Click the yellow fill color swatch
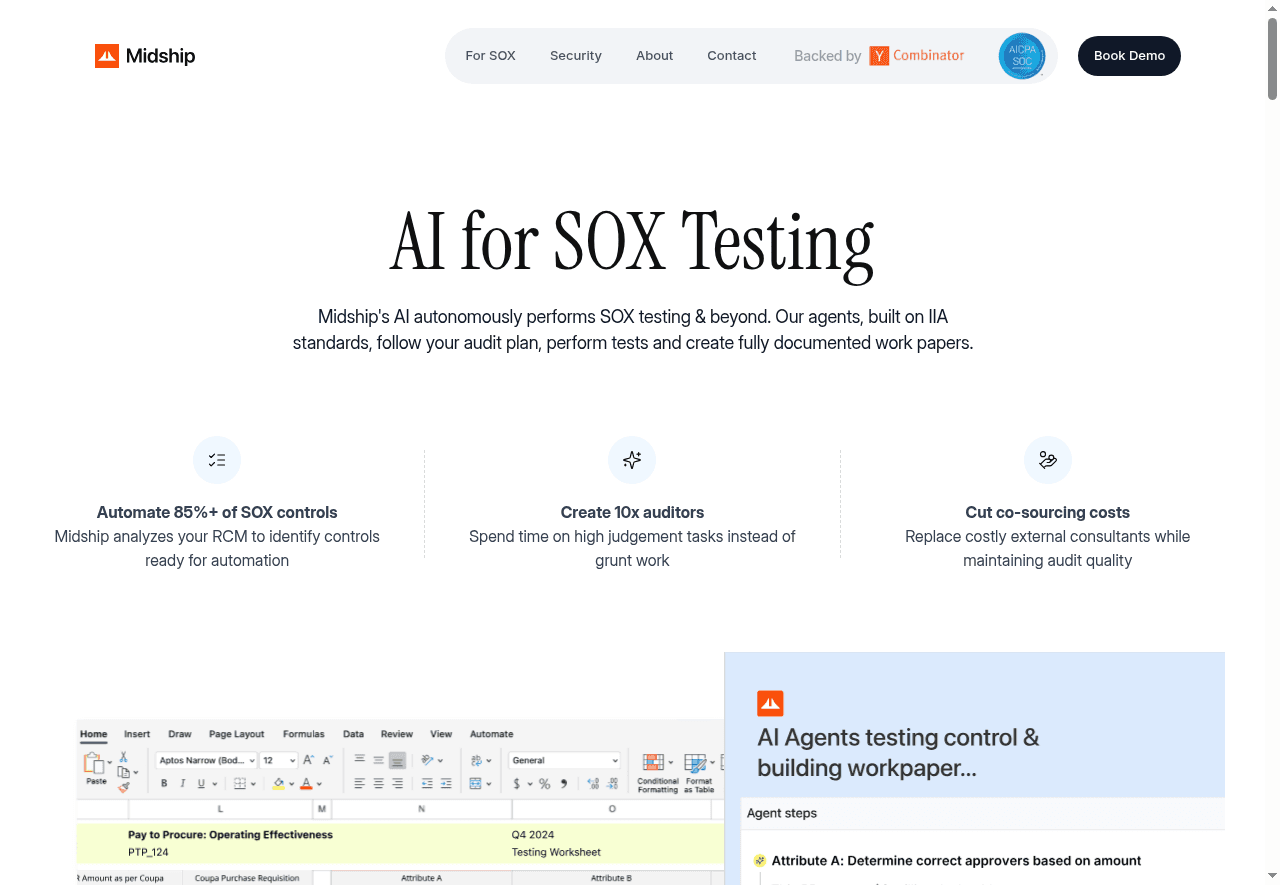1280x885 pixels. pos(279,784)
